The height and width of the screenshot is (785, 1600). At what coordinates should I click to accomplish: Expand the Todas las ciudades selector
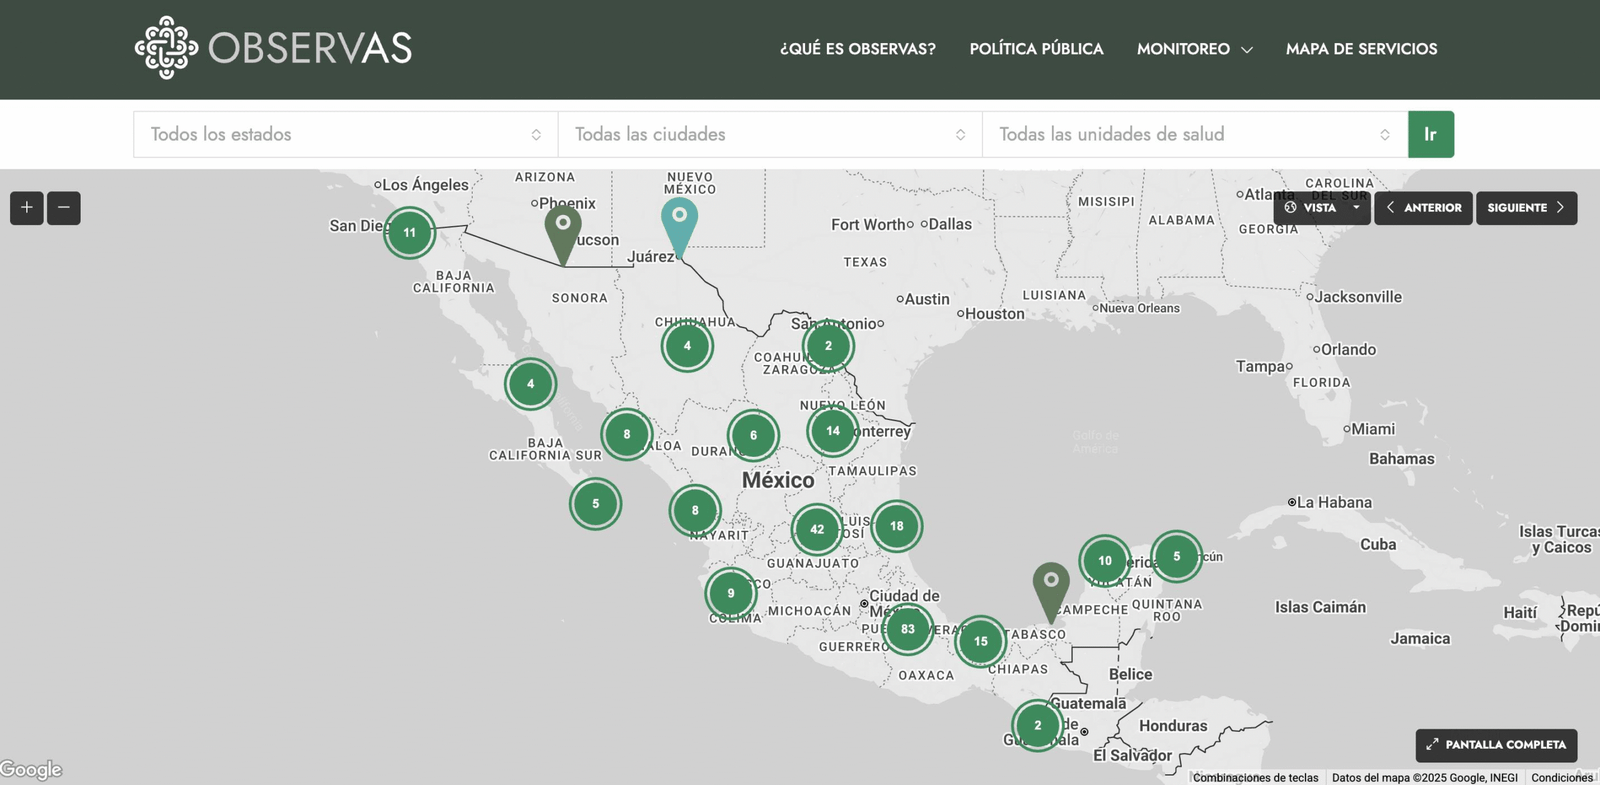770,134
